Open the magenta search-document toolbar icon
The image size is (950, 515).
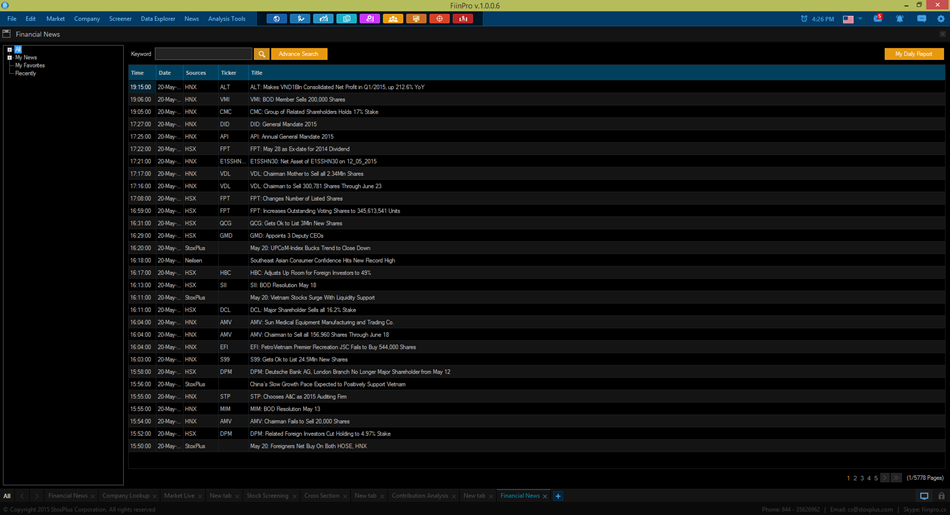(370, 19)
